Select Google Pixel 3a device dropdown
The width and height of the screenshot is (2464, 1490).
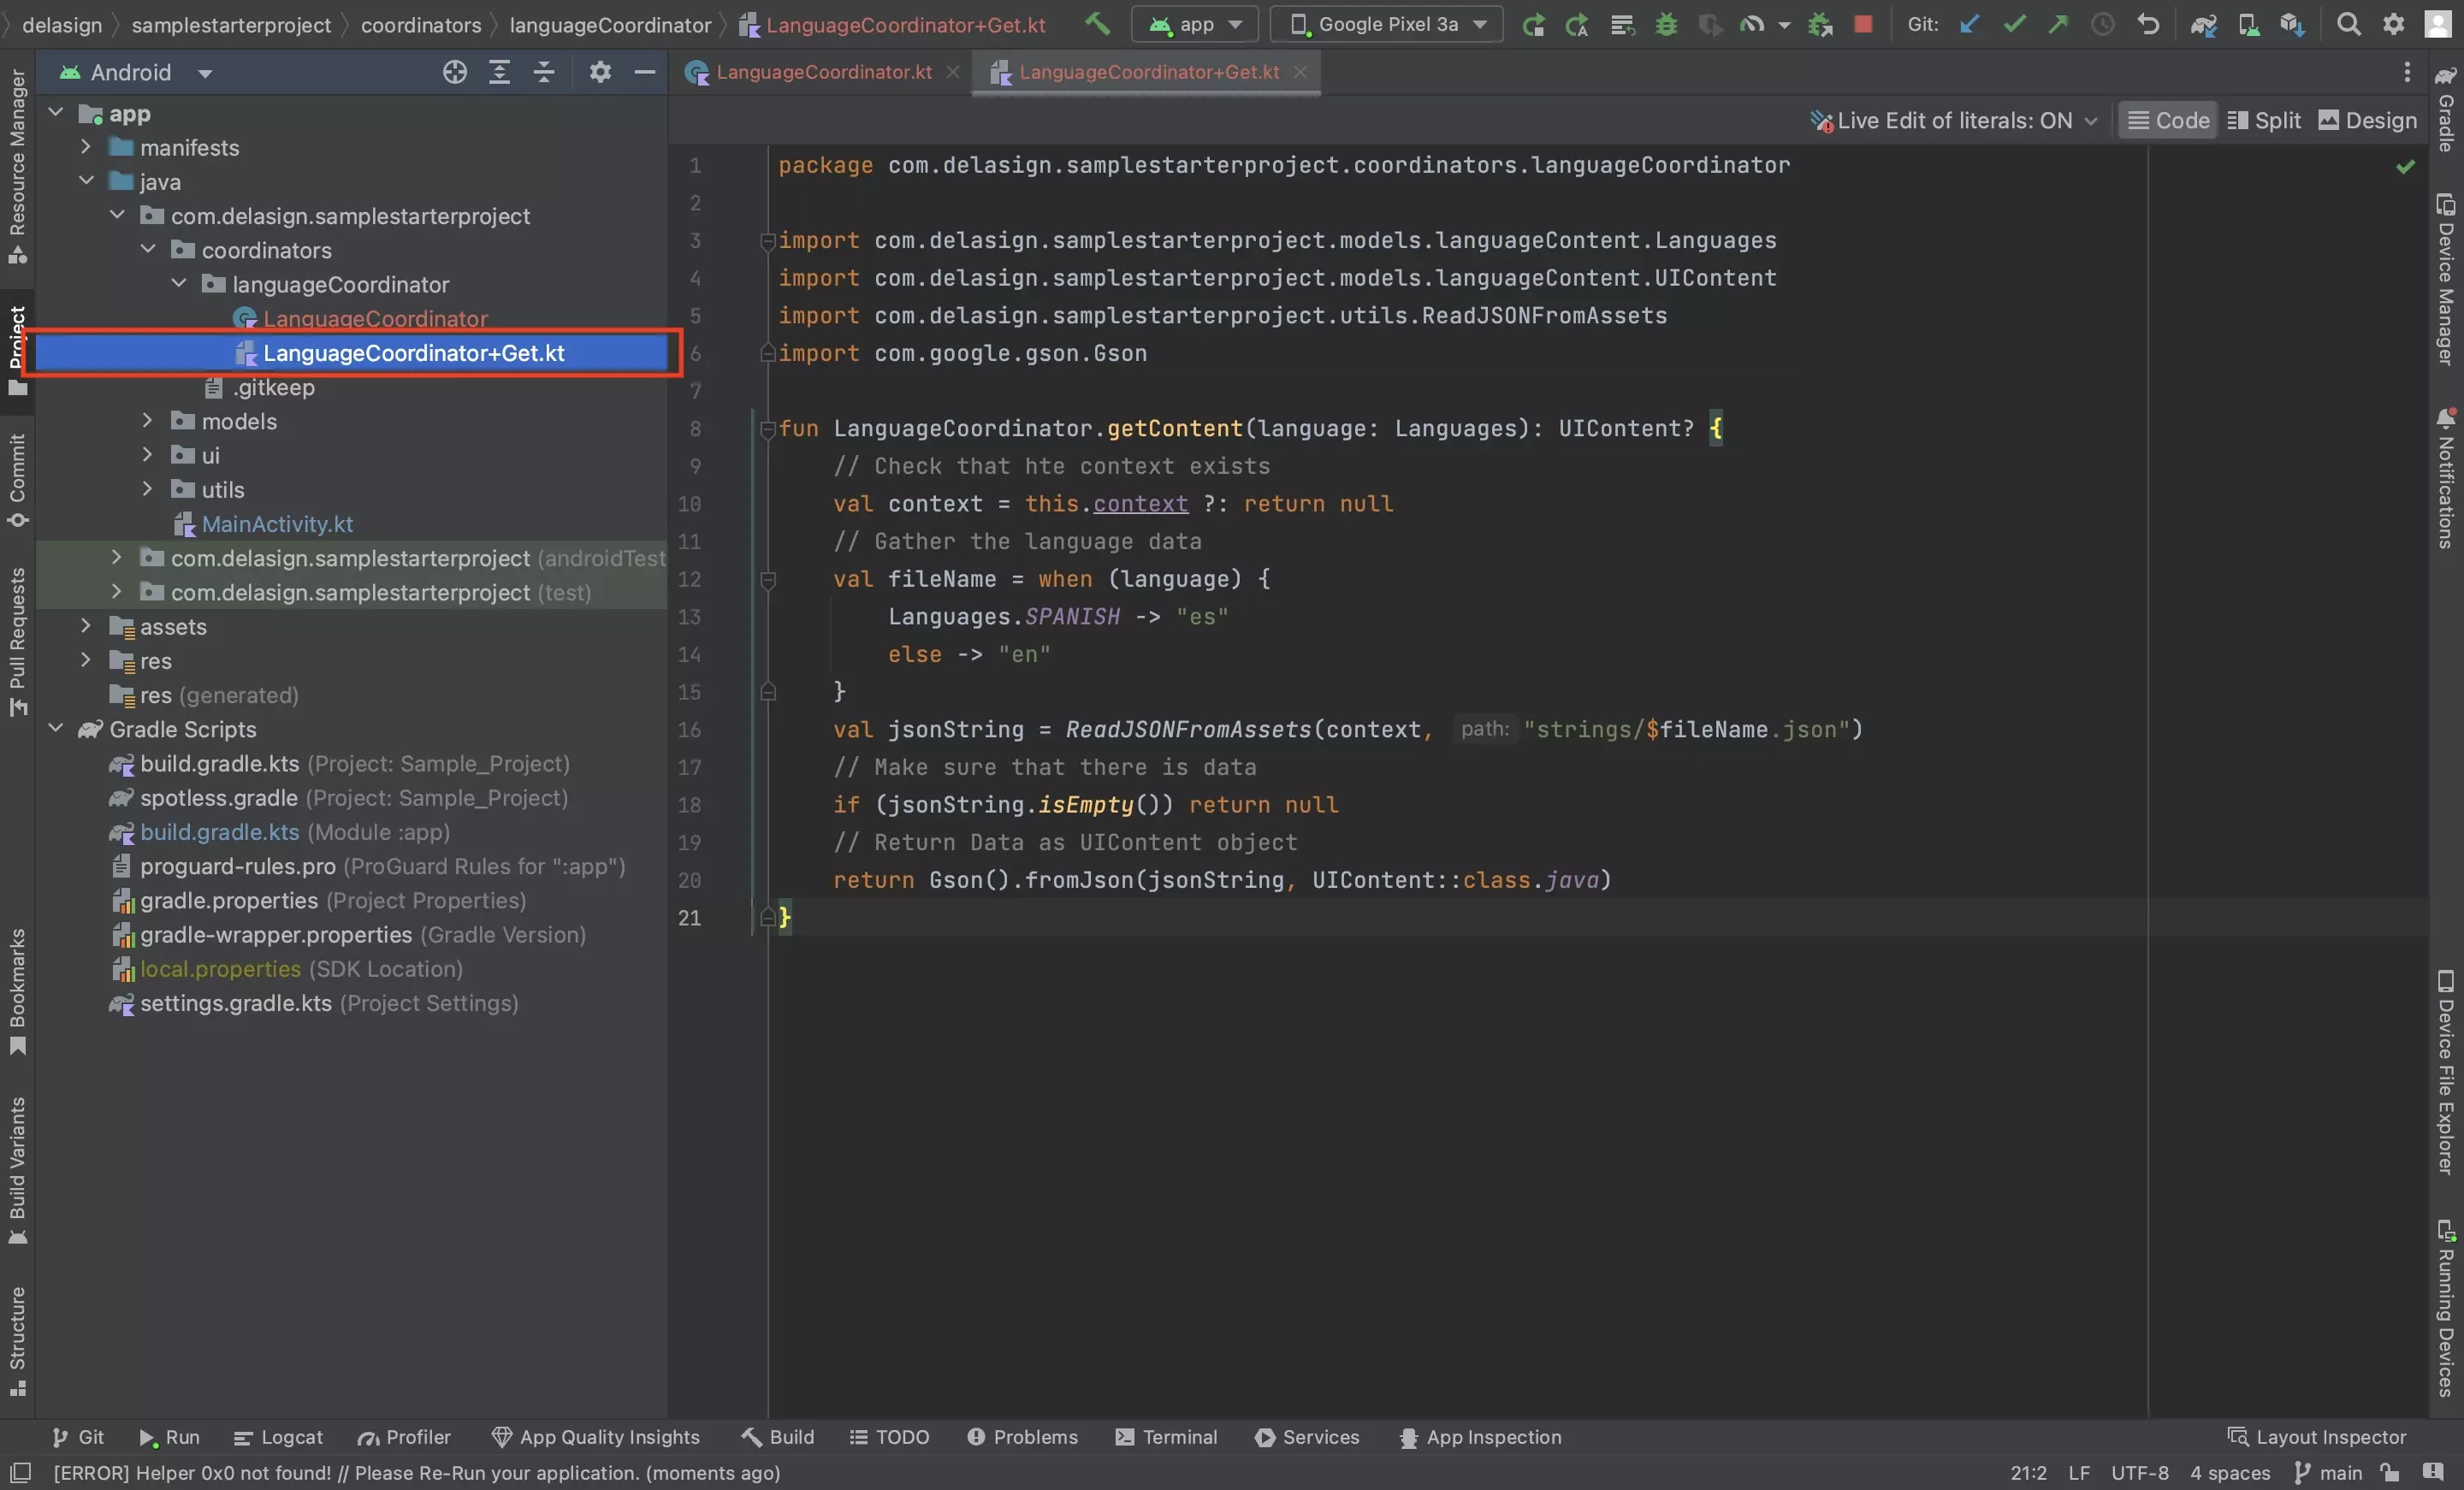pyautogui.click(x=1389, y=25)
